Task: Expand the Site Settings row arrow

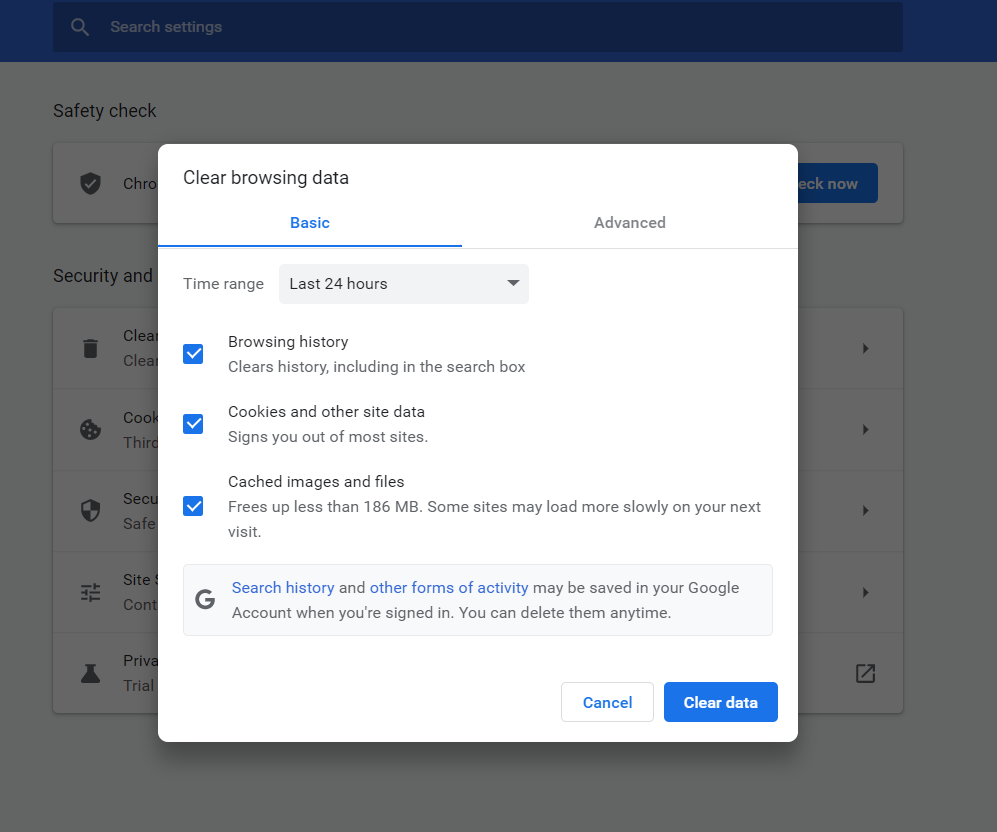Action: coord(865,592)
